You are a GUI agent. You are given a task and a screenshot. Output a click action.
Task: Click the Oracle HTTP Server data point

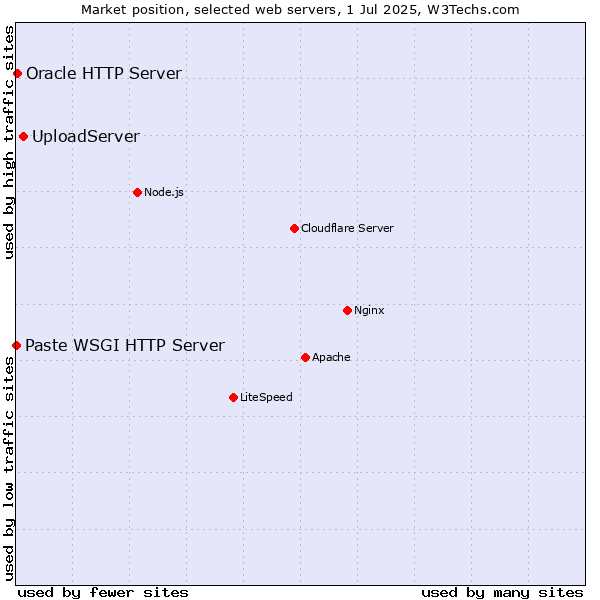click(x=17, y=73)
